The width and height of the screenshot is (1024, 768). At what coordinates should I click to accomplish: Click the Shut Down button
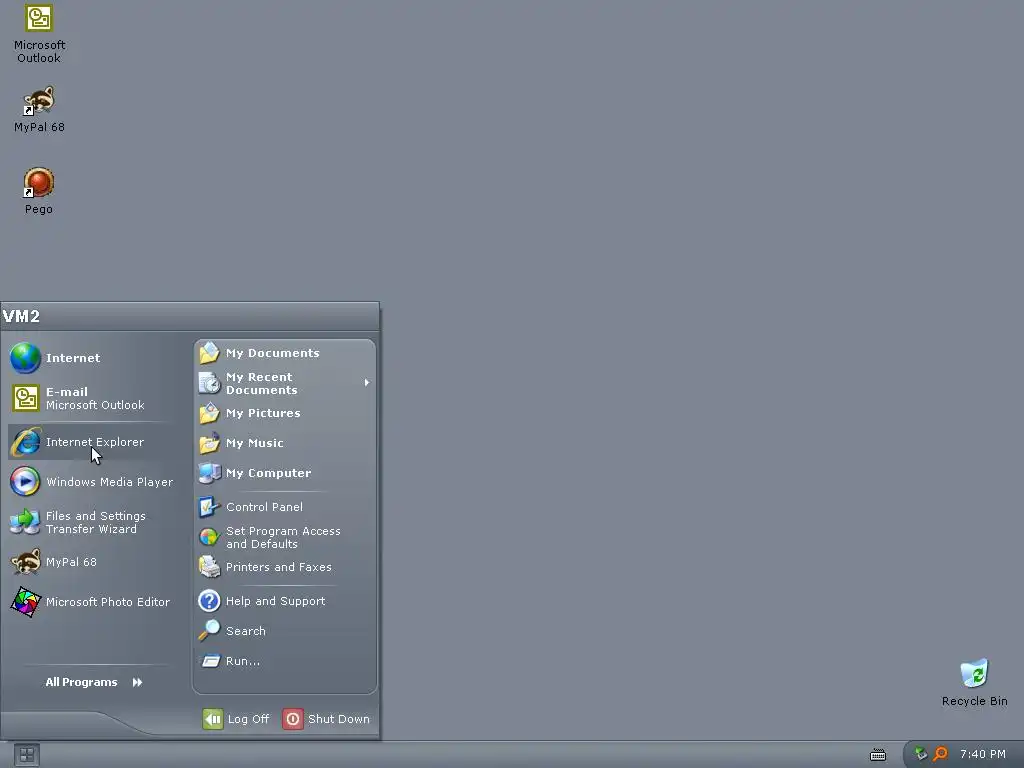click(x=327, y=719)
